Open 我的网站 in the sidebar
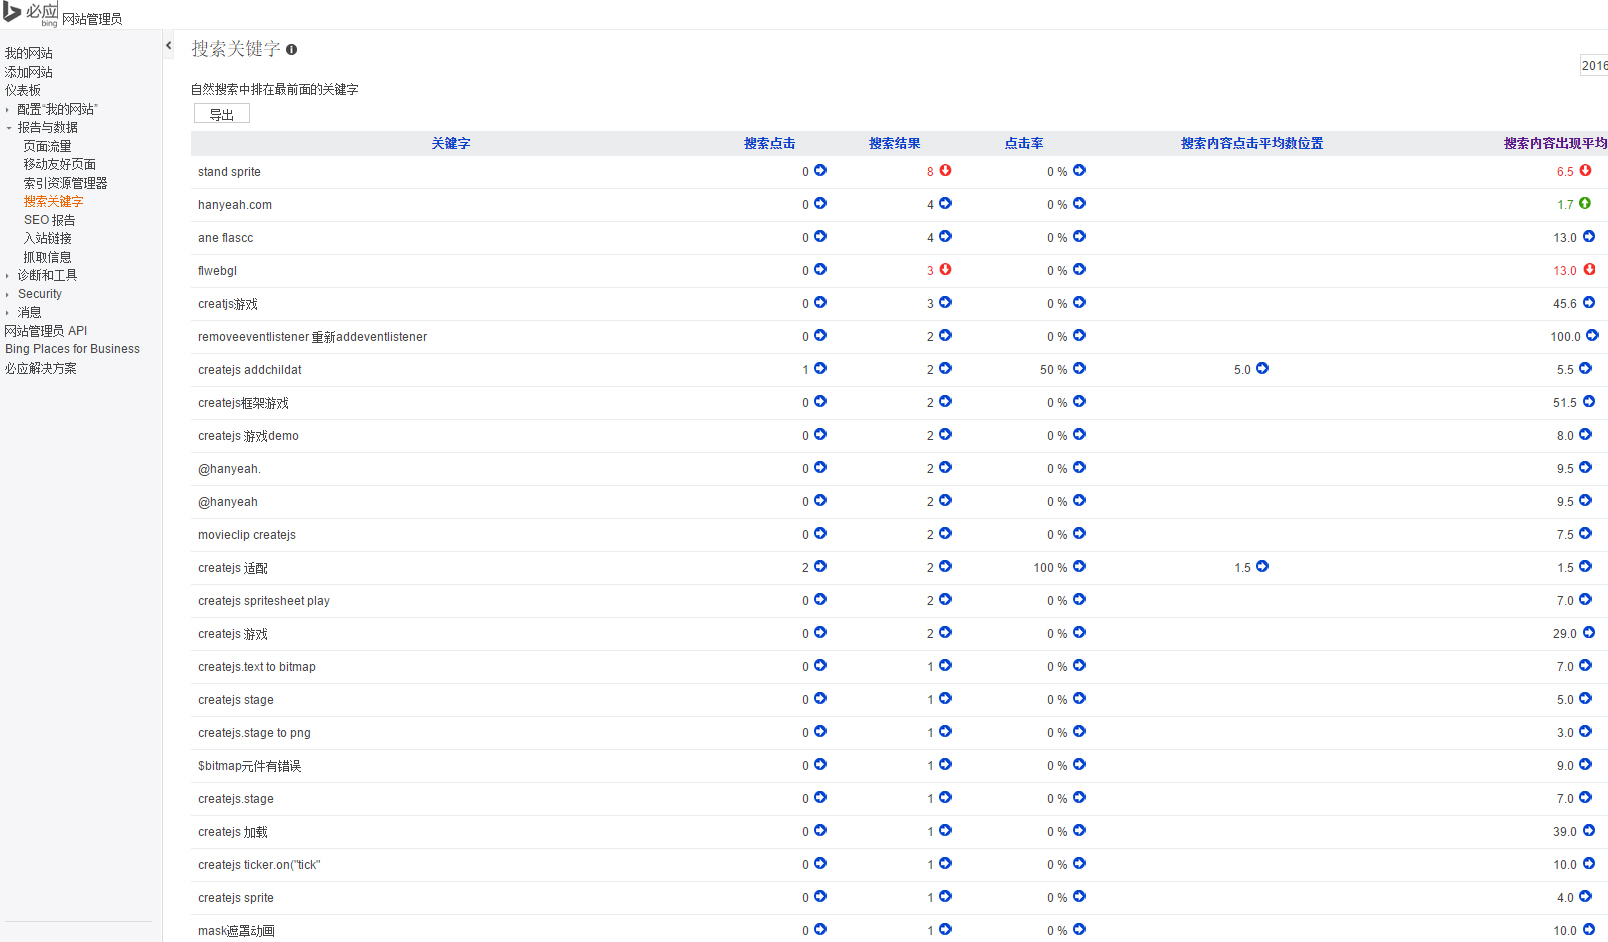The width and height of the screenshot is (1608, 942). pos(29,53)
